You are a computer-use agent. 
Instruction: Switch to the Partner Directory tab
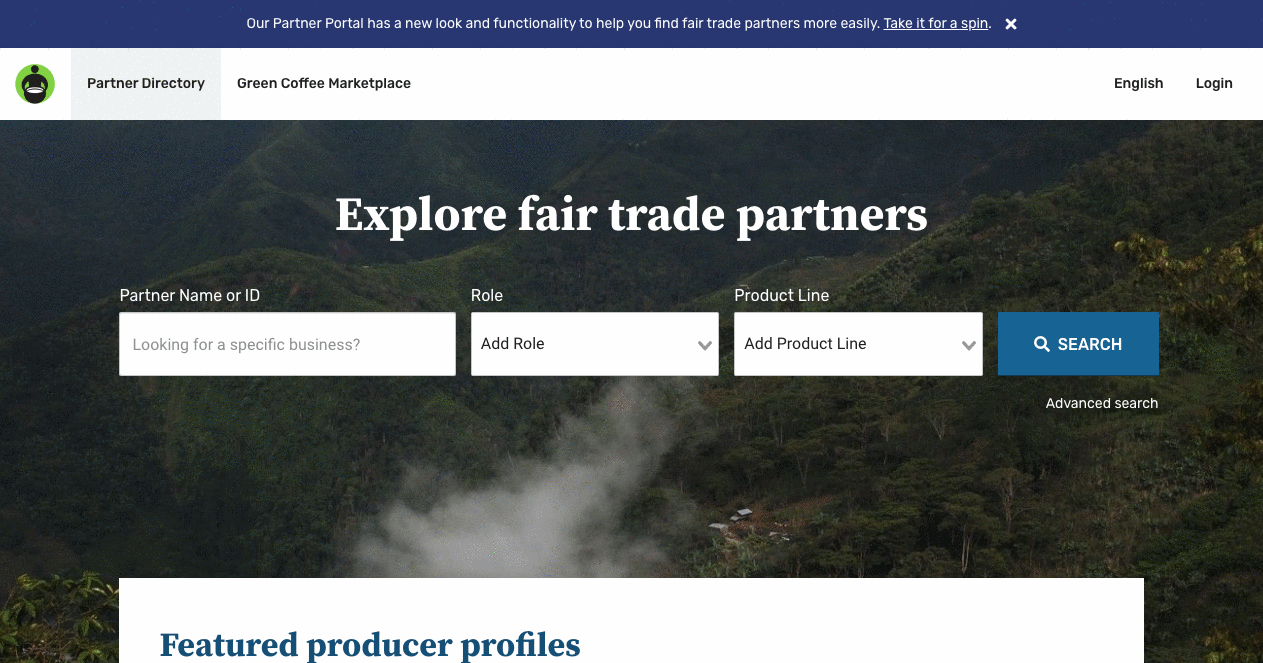coord(146,83)
